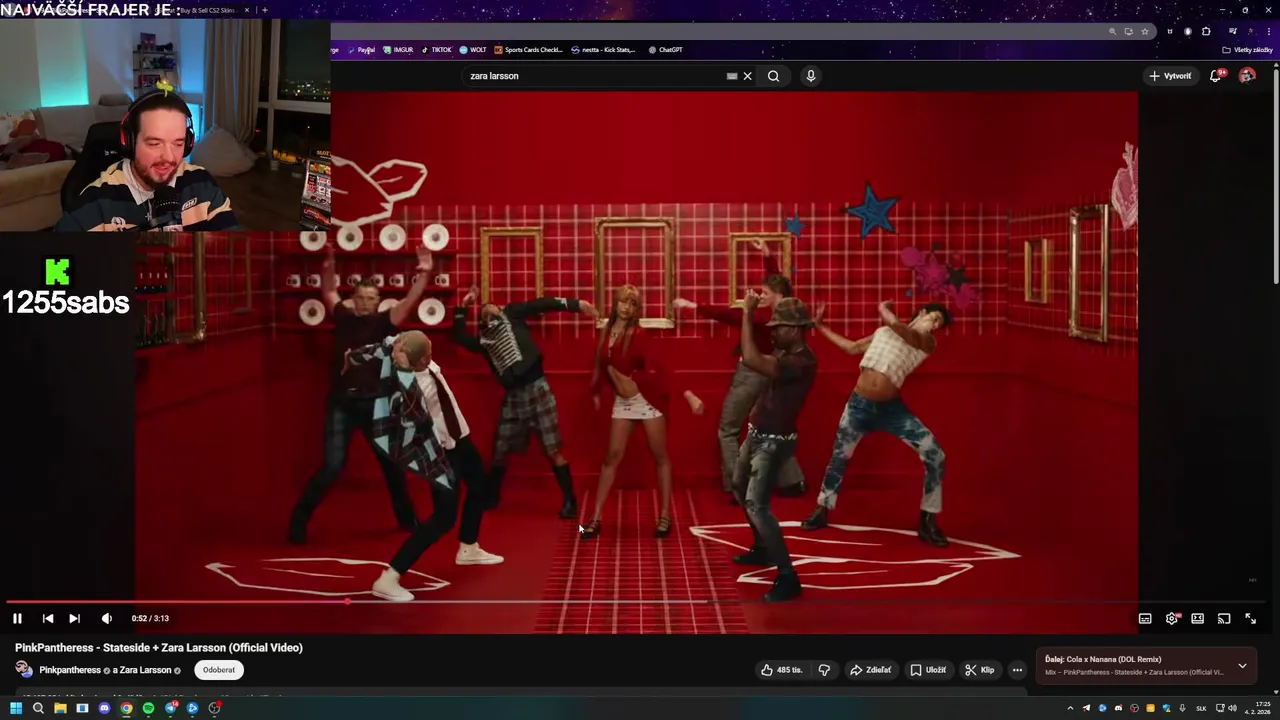Enter fullscreen mode

1250,619
